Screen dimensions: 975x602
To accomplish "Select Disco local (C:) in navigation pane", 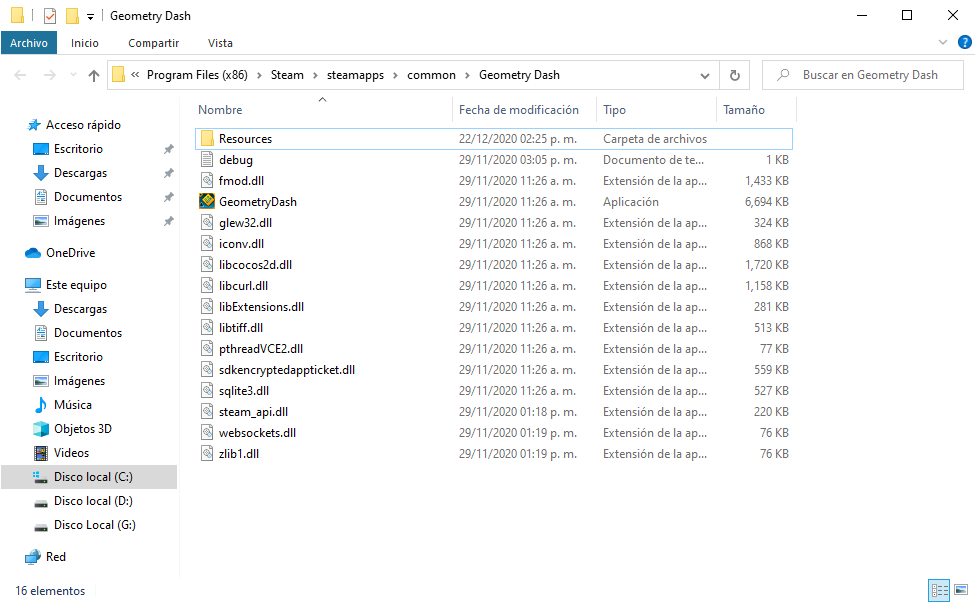I will pos(89,477).
